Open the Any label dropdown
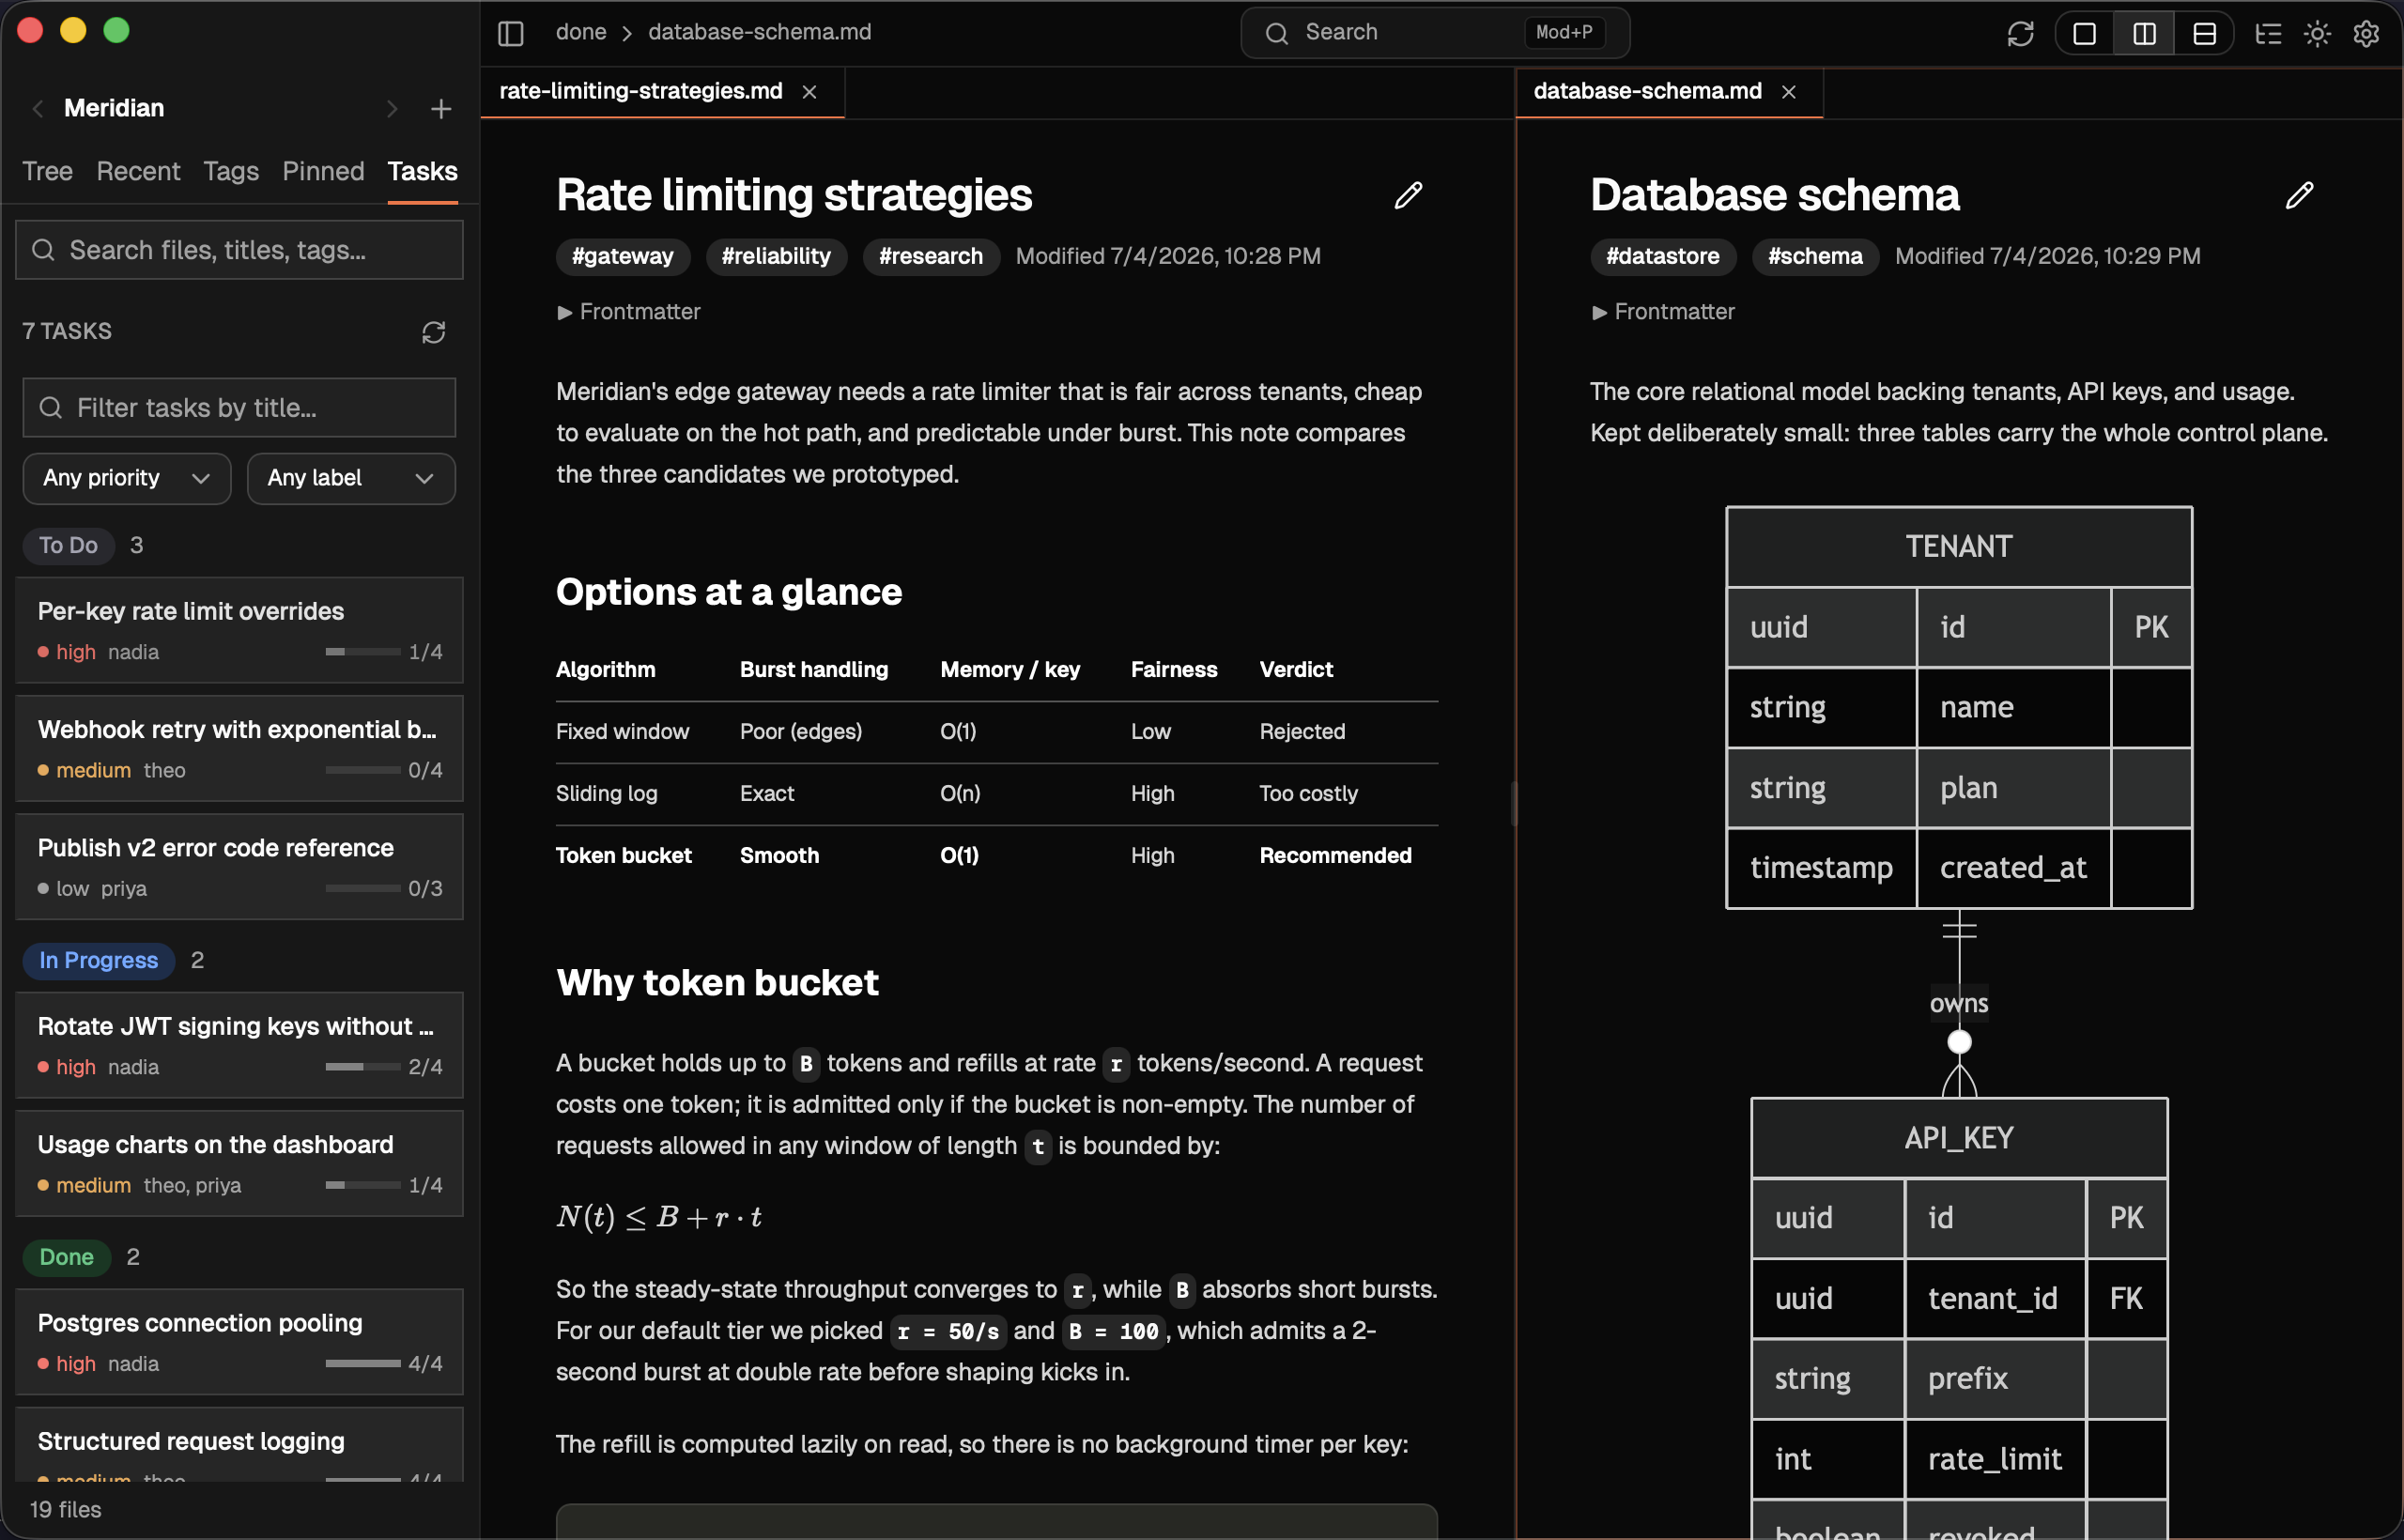The image size is (2404, 1540). (351, 478)
